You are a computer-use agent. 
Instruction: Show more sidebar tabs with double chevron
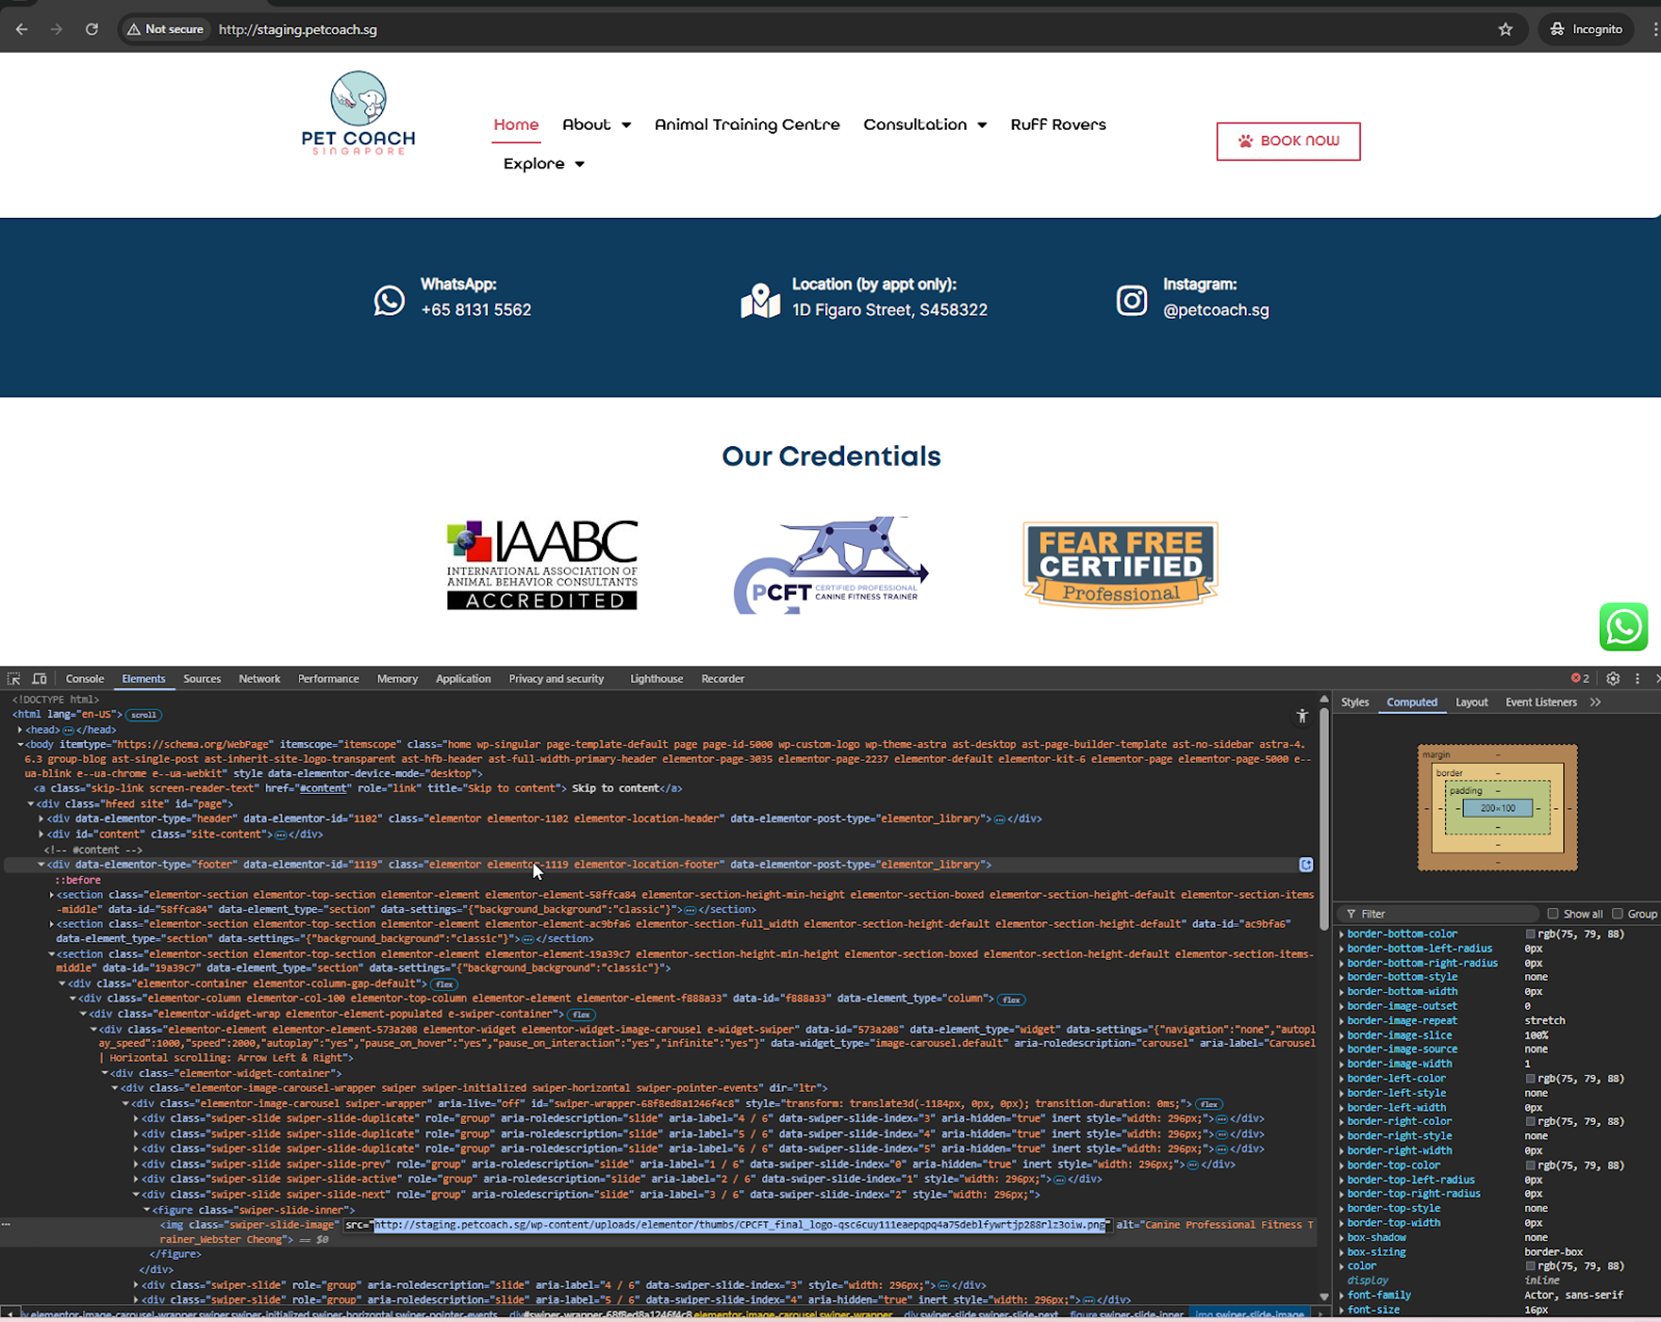(1595, 702)
